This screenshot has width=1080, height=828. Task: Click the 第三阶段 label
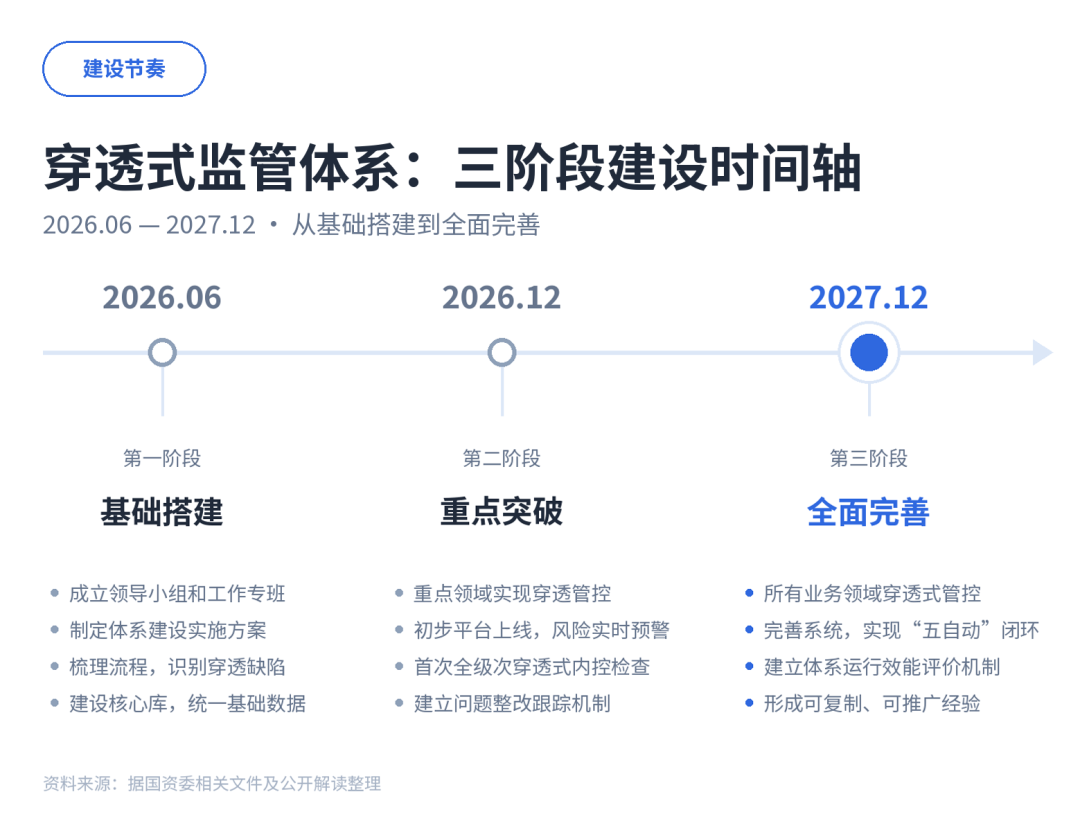click(869, 458)
